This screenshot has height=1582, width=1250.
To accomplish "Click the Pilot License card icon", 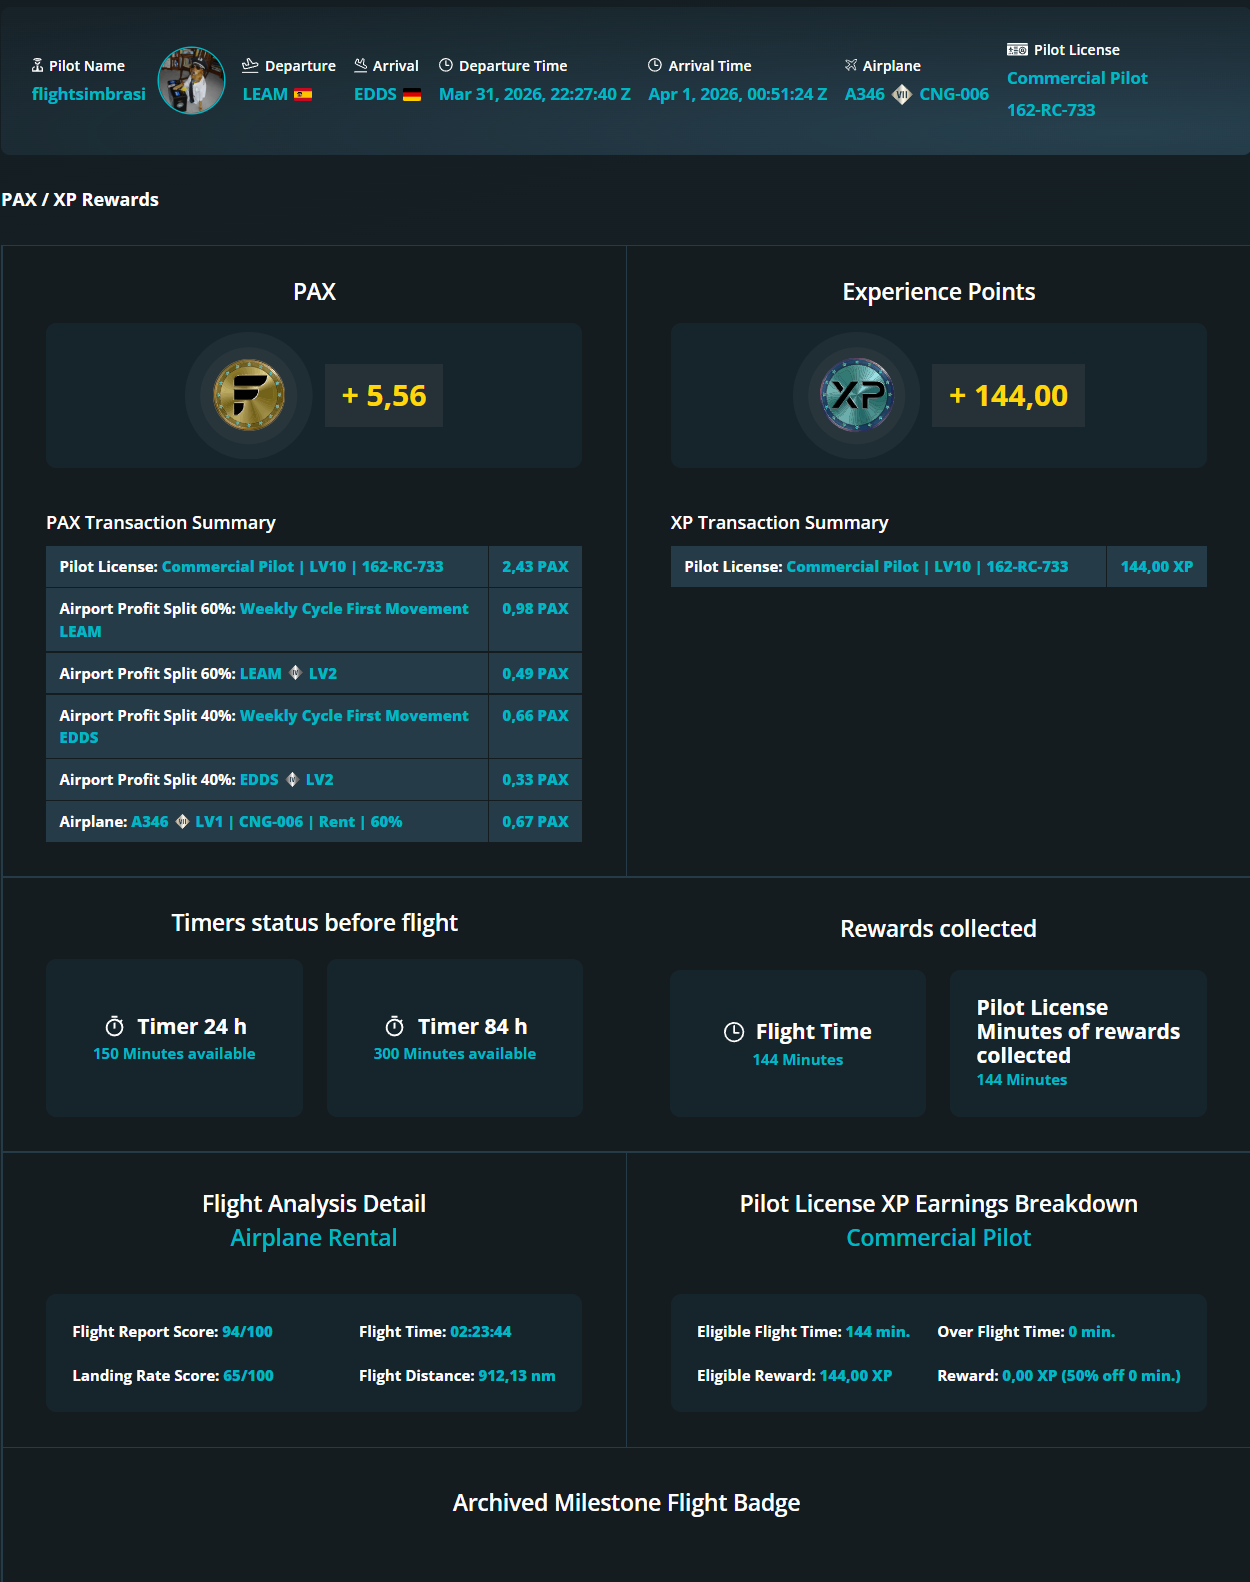I will coord(1017,50).
